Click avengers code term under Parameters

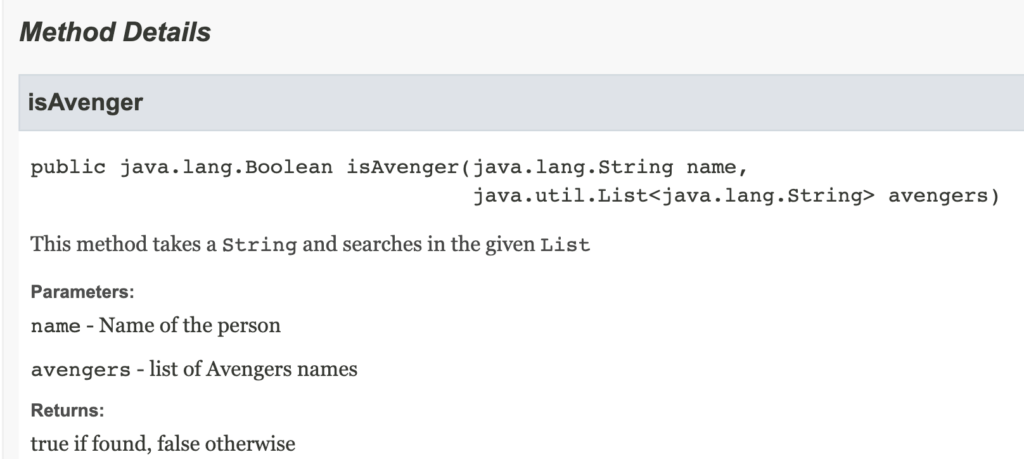[80, 370]
